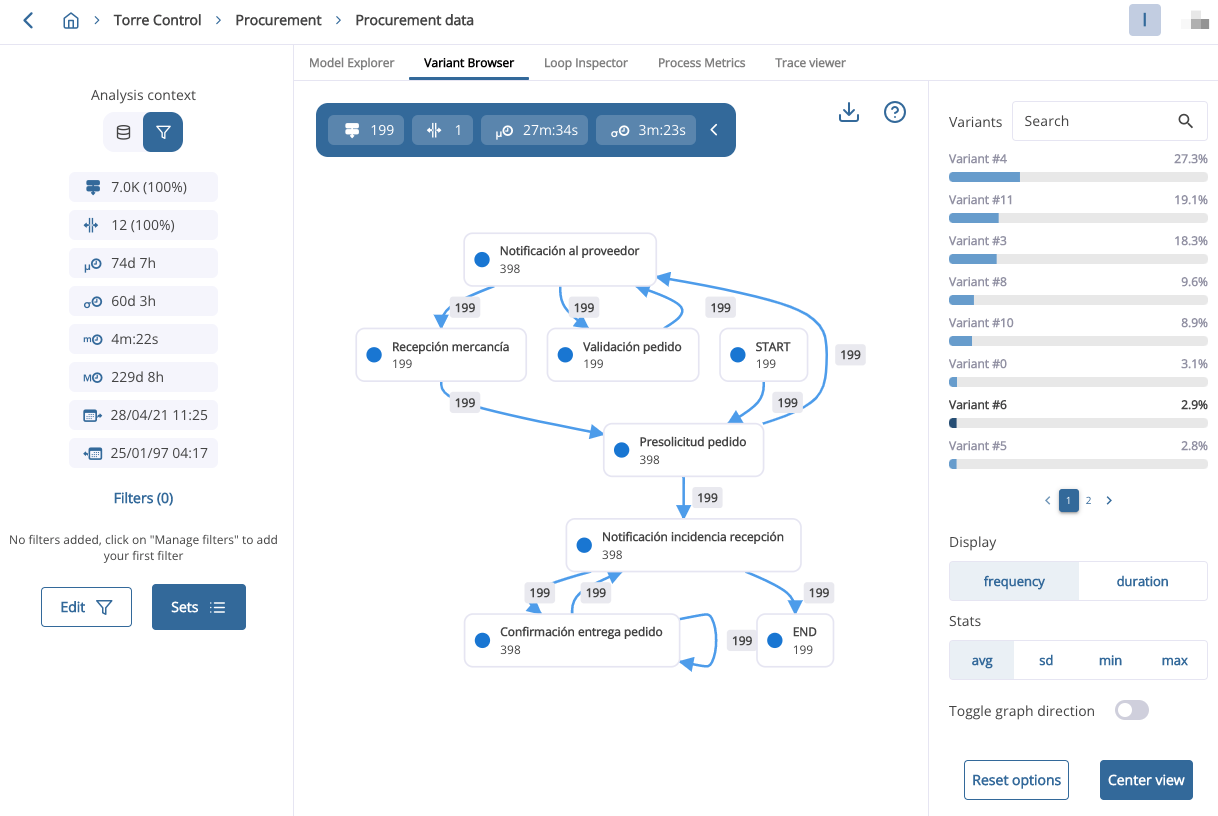Click the home icon in breadcrumb

click(x=71, y=20)
